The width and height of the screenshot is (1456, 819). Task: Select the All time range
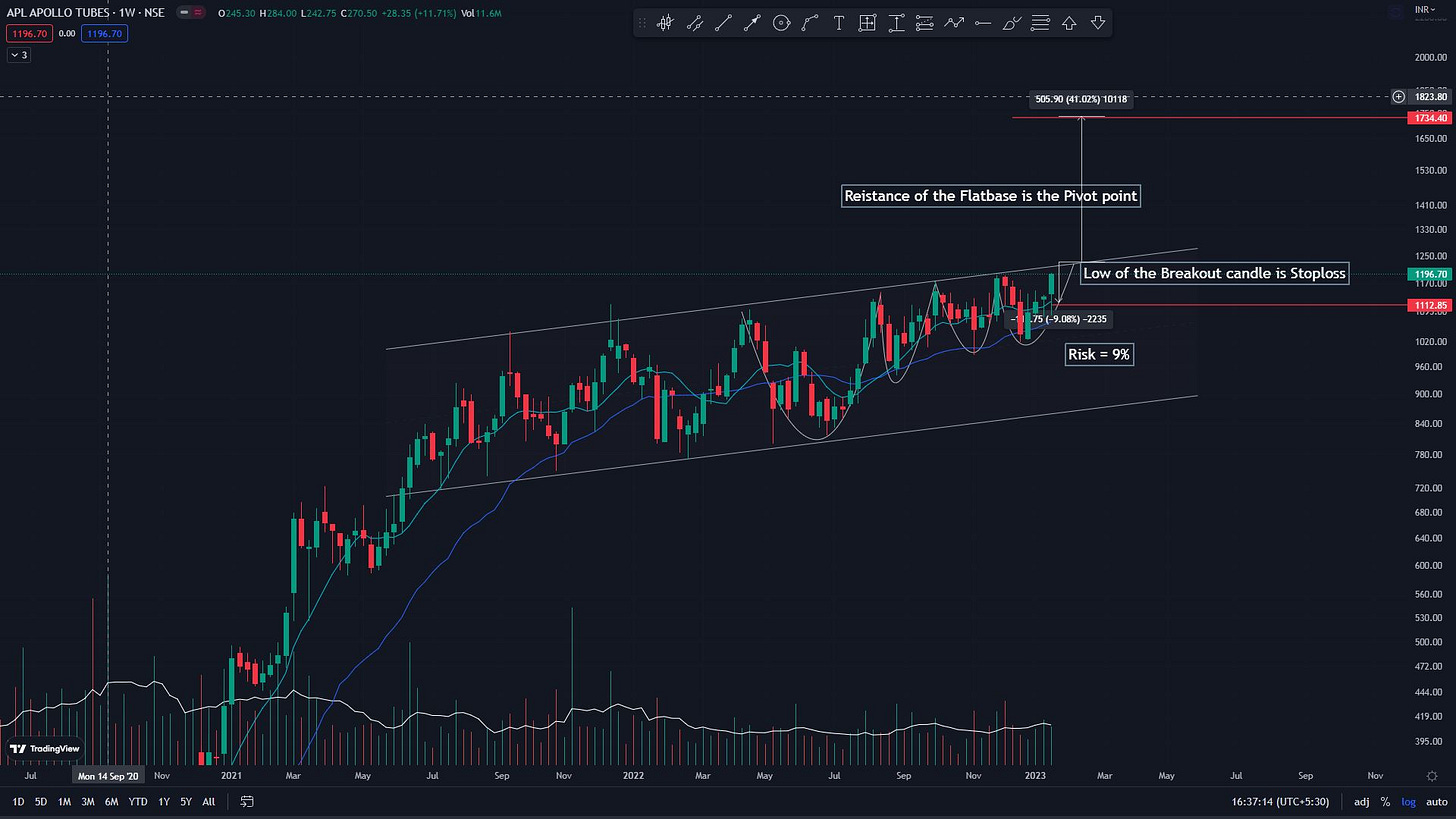[x=208, y=802]
